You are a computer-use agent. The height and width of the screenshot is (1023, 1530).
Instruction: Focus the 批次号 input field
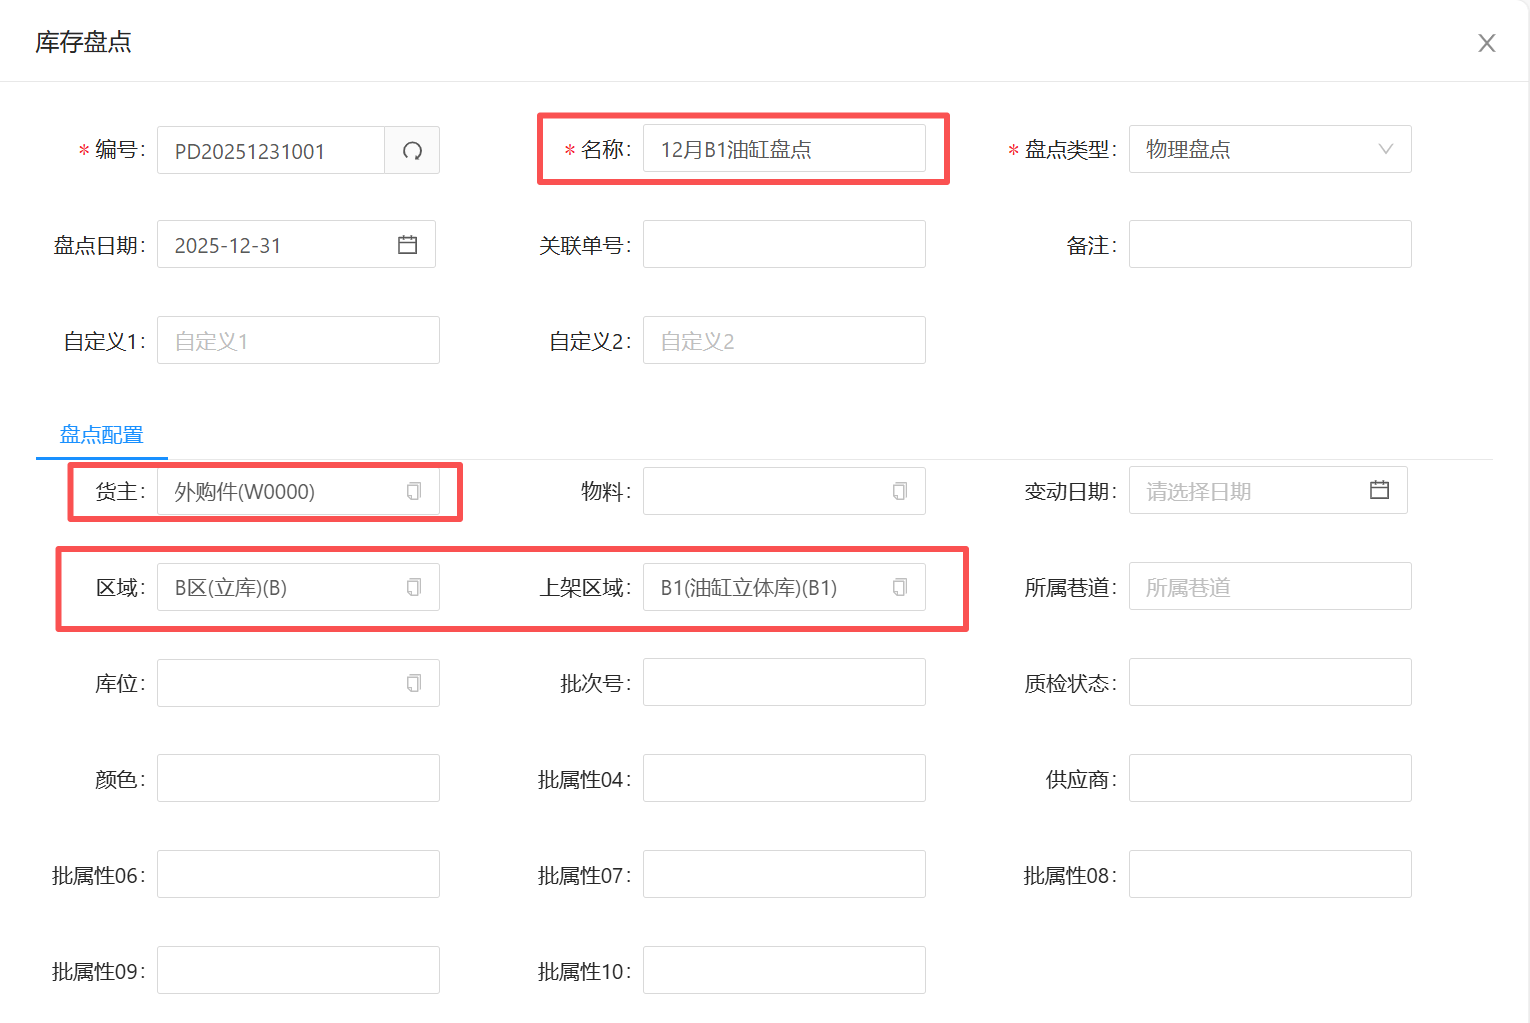pyautogui.click(x=783, y=683)
